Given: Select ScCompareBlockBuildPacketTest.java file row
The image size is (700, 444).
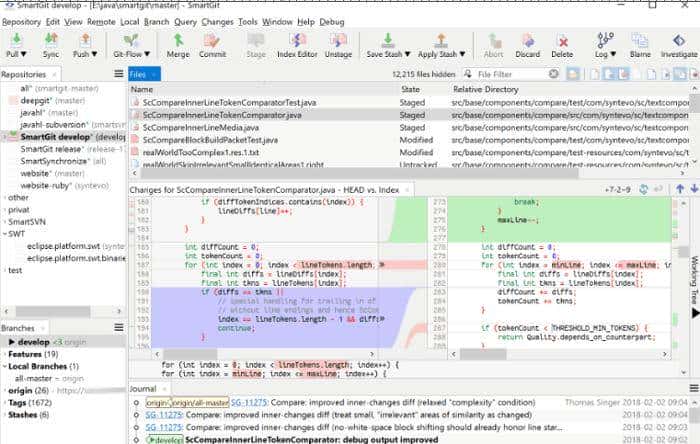Looking at the screenshot, I should [x=409, y=140].
